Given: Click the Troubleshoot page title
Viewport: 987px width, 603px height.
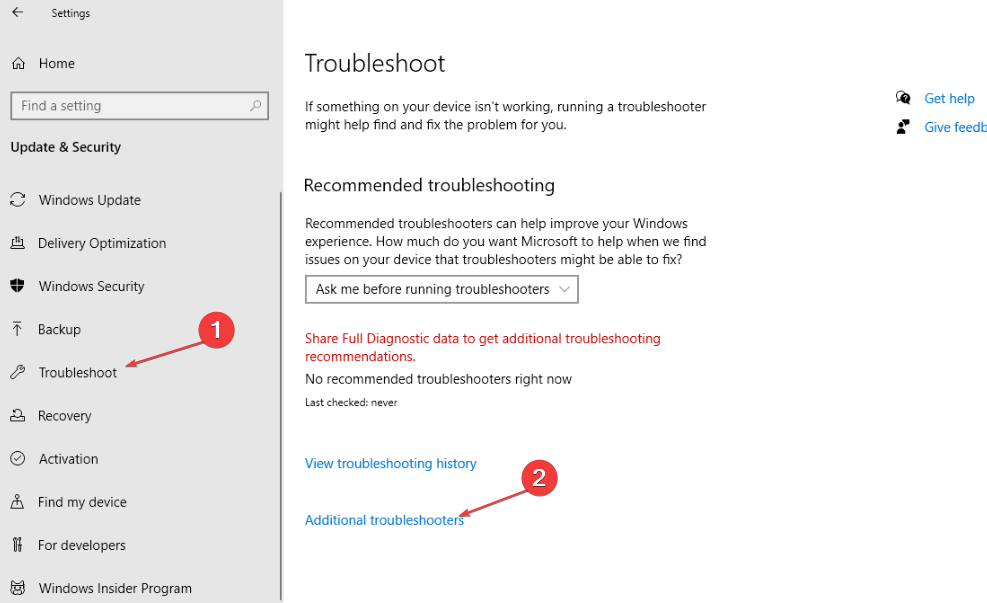Looking at the screenshot, I should [375, 64].
